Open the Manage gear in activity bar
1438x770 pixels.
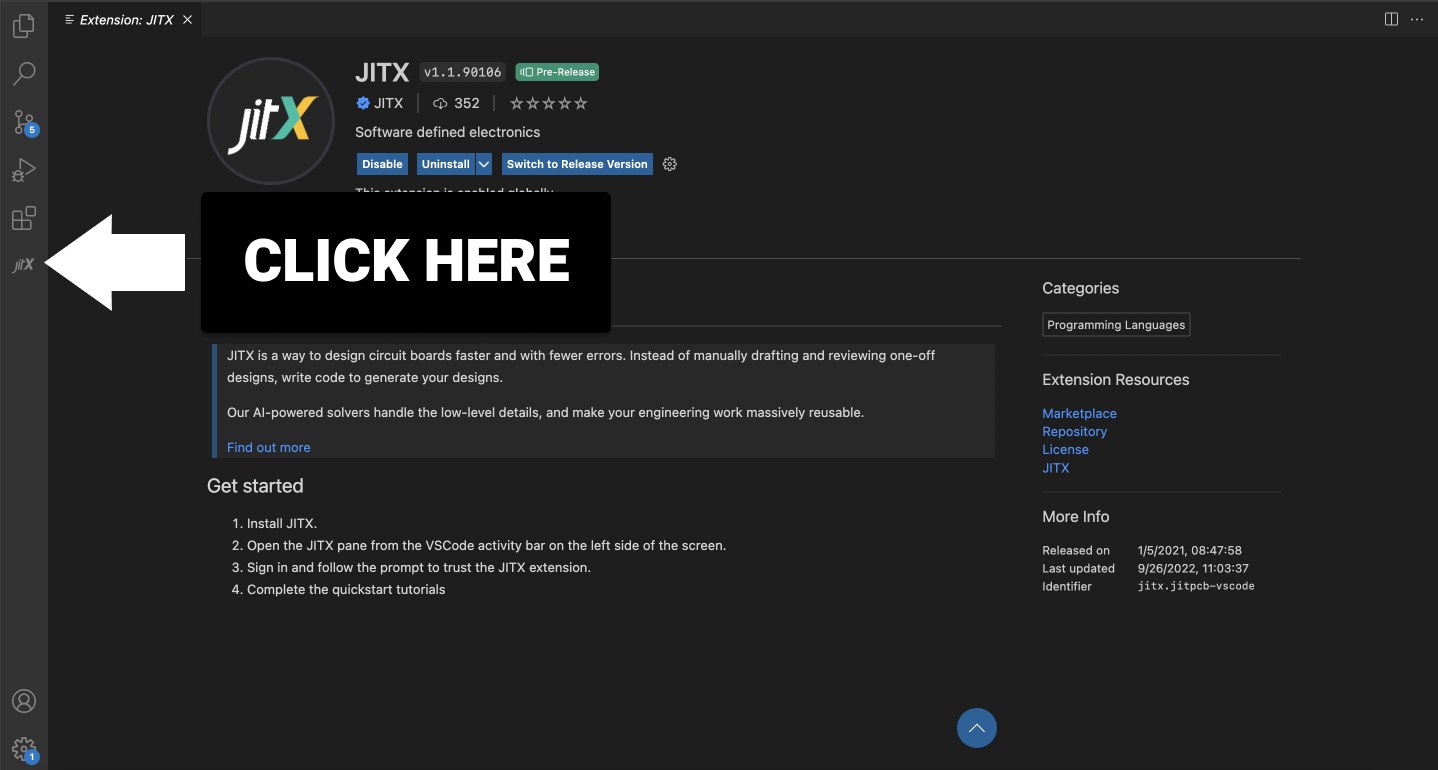(x=24, y=748)
